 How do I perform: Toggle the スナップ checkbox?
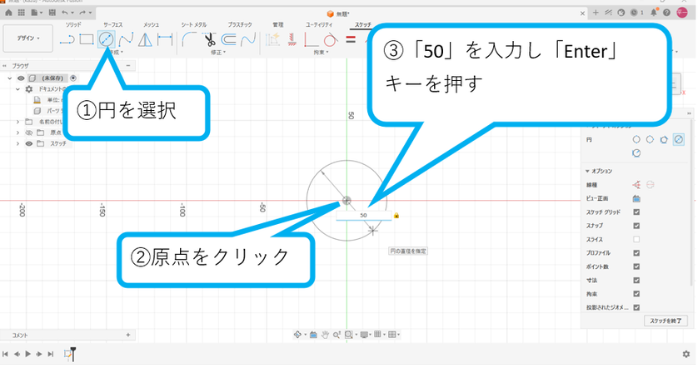pyautogui.click(x=637, y=226)
